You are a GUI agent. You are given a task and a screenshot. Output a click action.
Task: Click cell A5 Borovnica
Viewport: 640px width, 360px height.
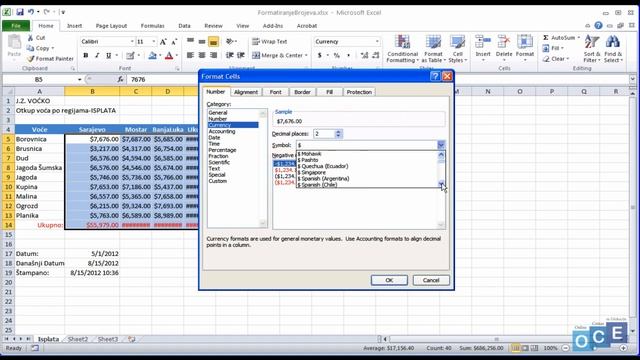[40, 139]
